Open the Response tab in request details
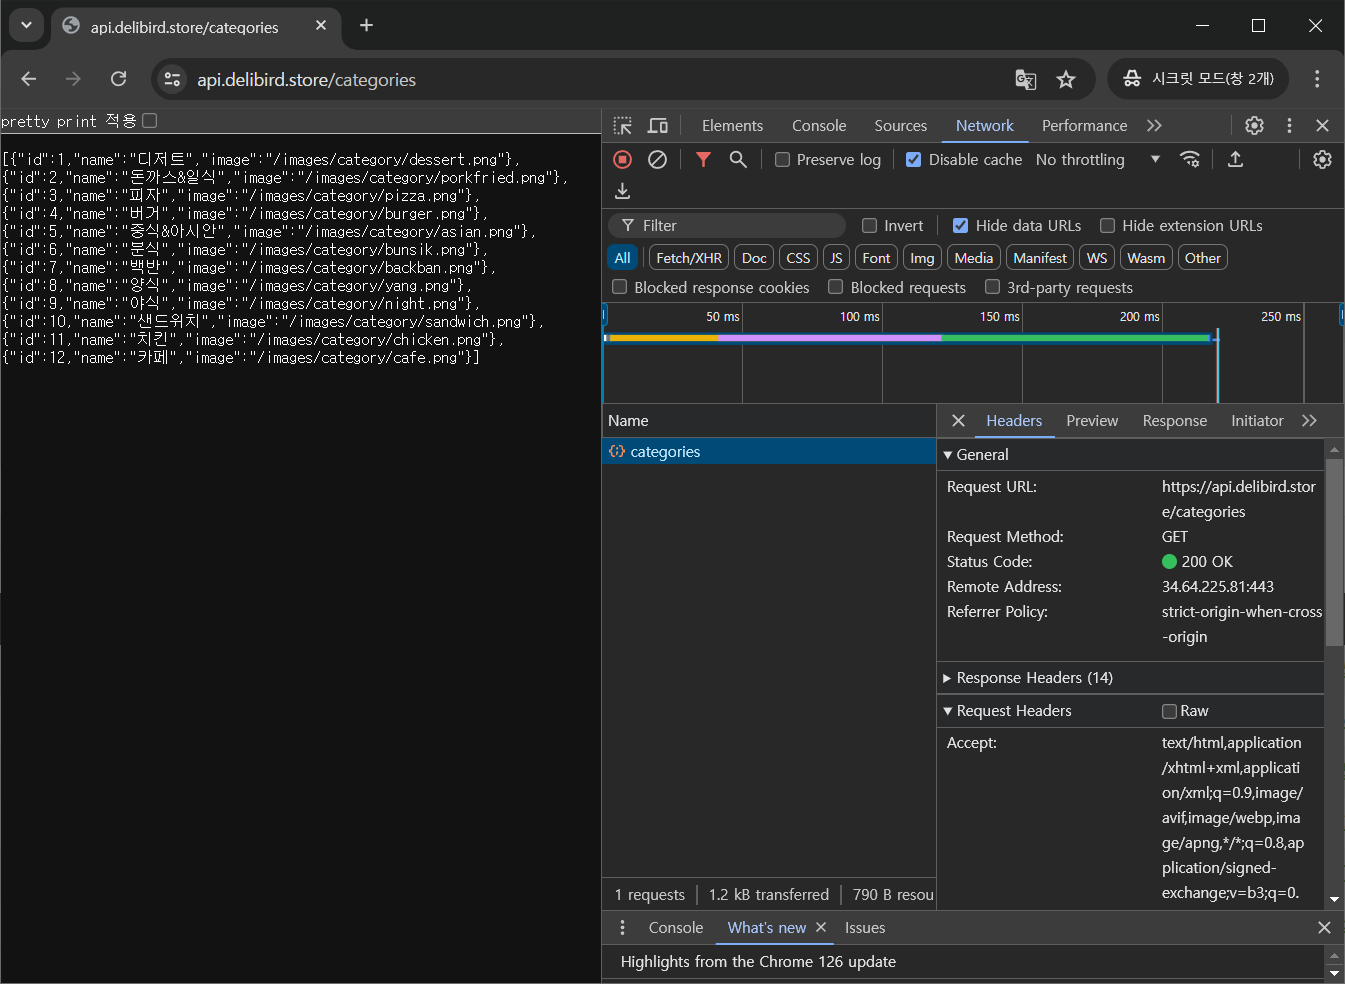Screen dimensions: 1345x984 (x=1174, y=421)
